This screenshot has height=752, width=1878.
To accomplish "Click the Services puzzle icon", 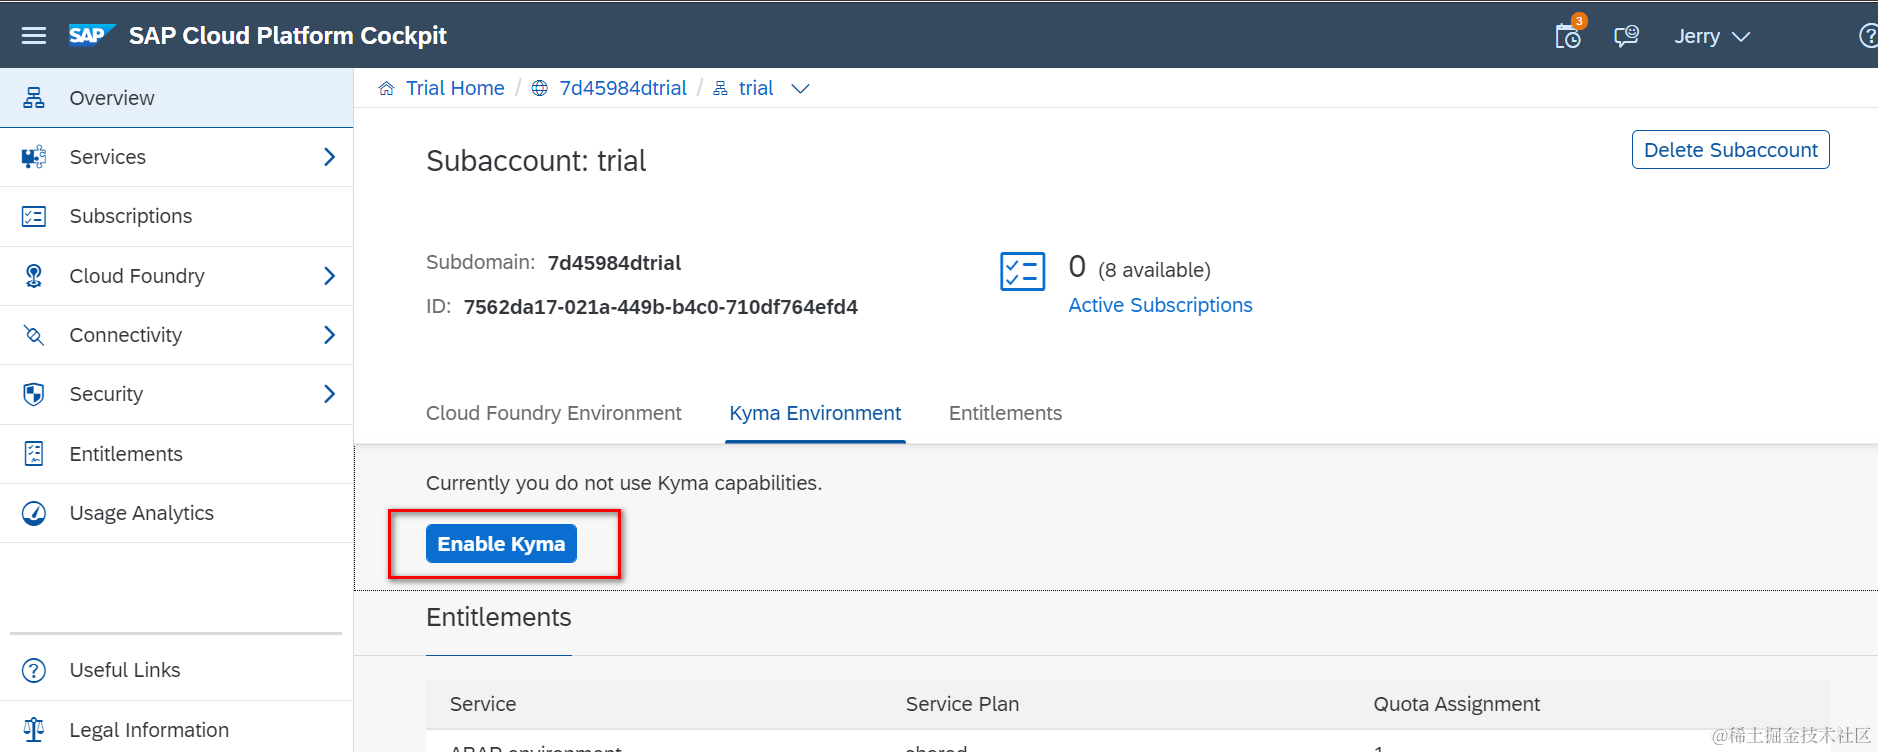I will coord(34,157).
